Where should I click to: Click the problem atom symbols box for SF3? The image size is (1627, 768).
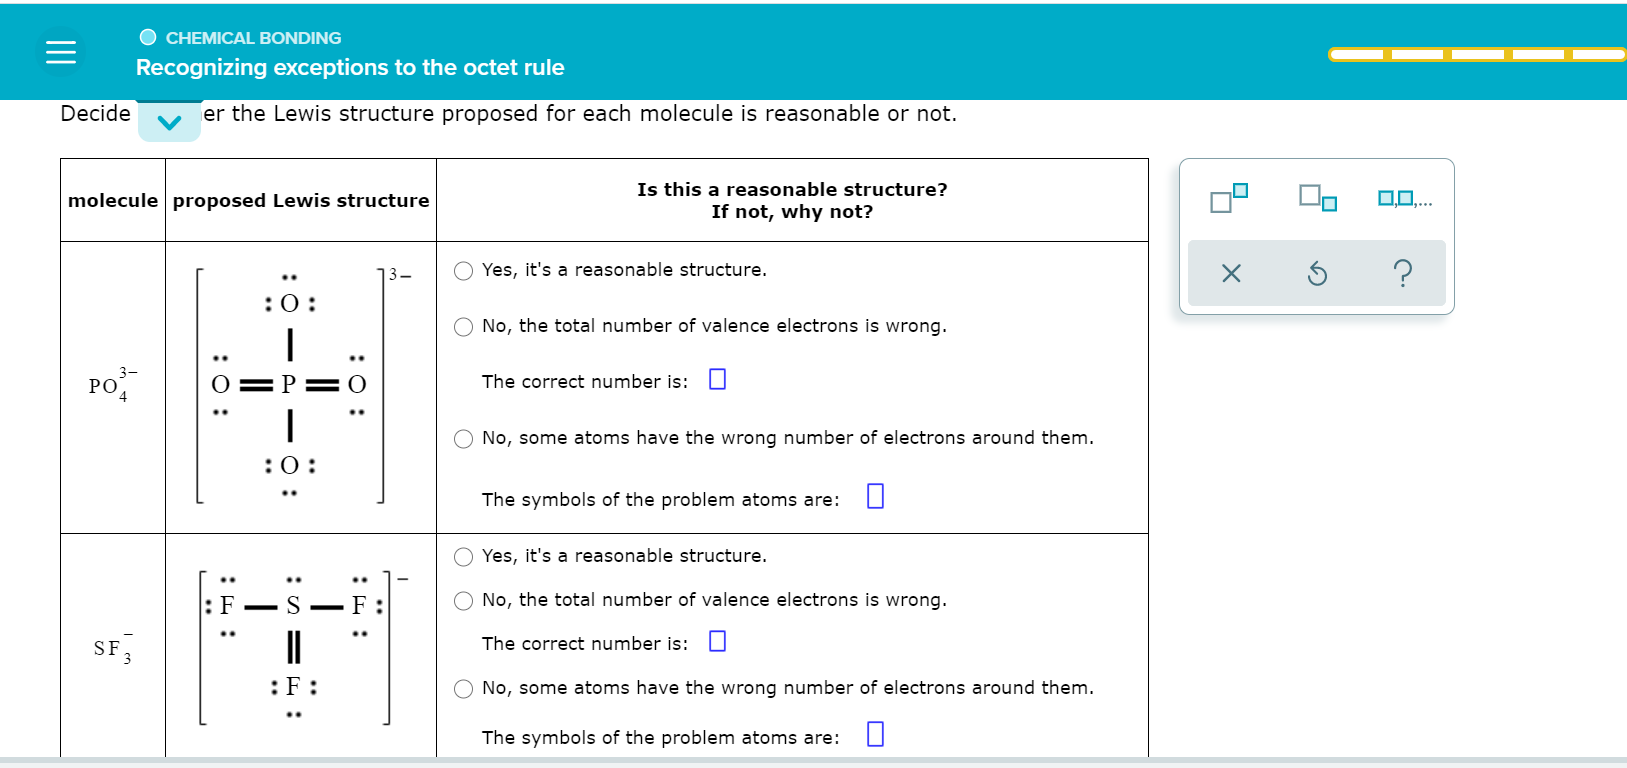[x=875, y=734]
